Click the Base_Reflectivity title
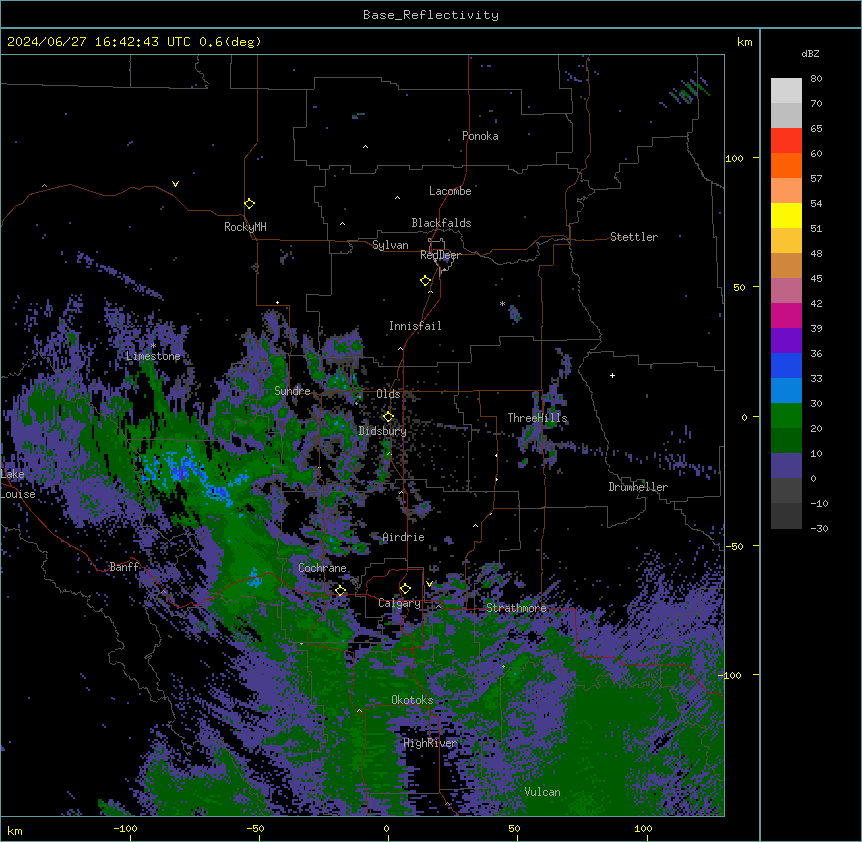This screenshot has width=862, height=842. (x=431, y=15)
